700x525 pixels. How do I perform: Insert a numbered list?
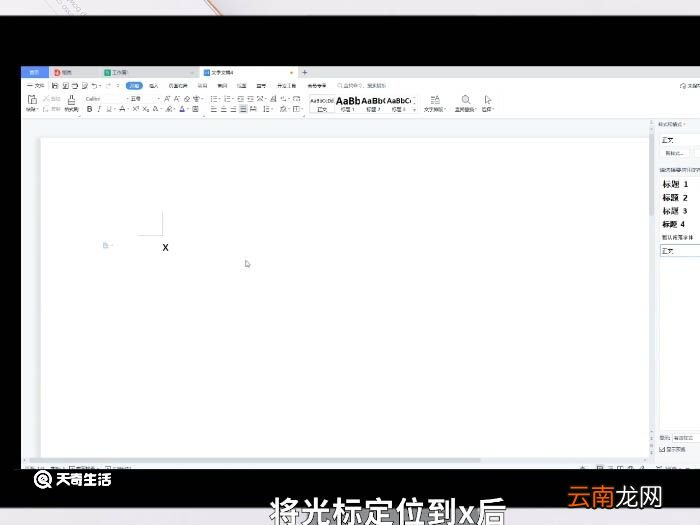click(x=228, y=99)
